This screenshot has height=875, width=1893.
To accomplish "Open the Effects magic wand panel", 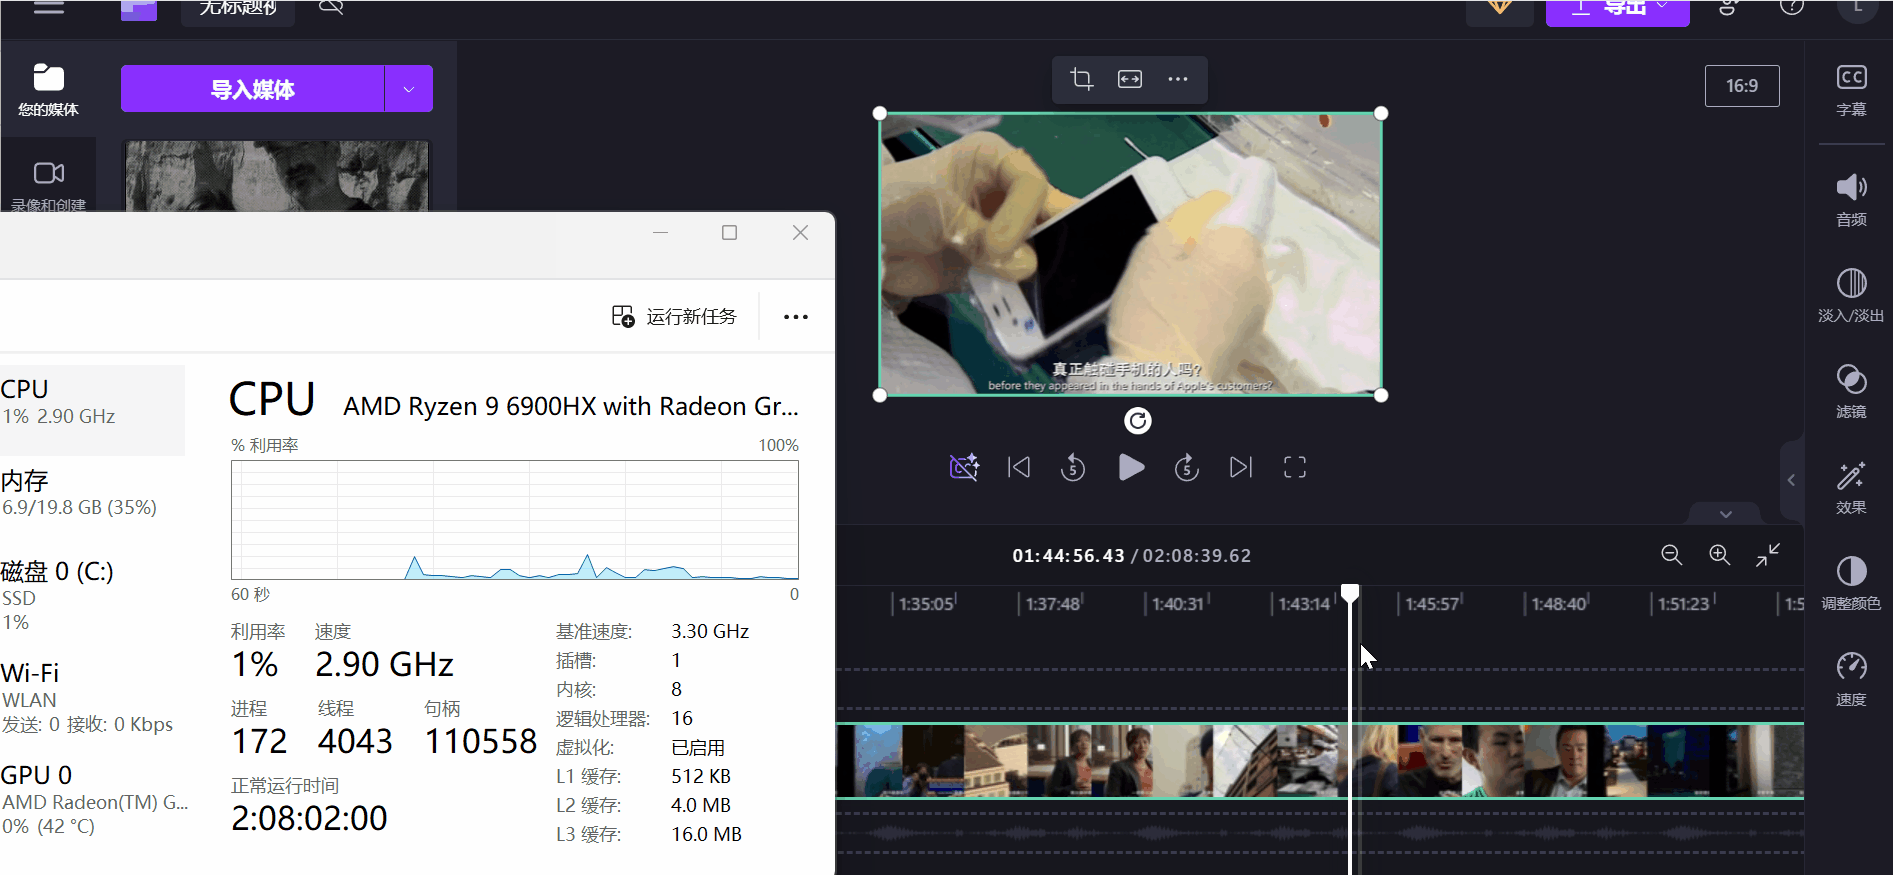I will [1851, 488].
